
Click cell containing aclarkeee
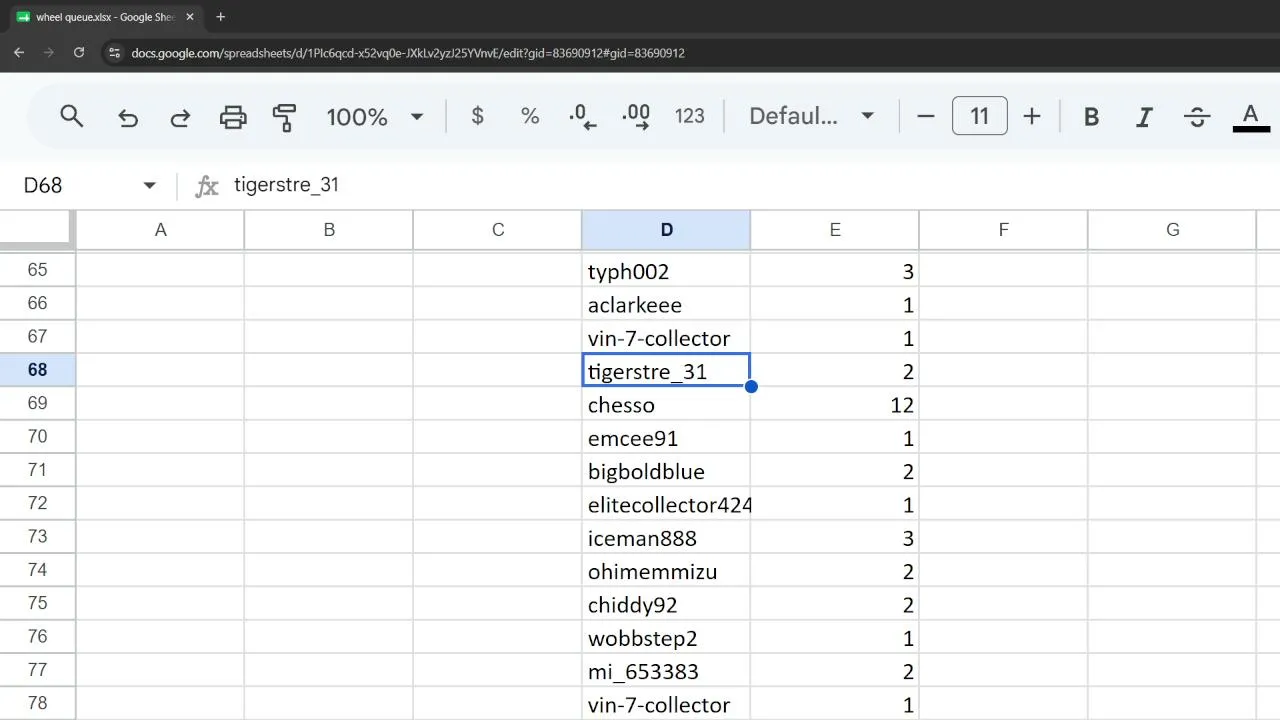click(666, 304)
